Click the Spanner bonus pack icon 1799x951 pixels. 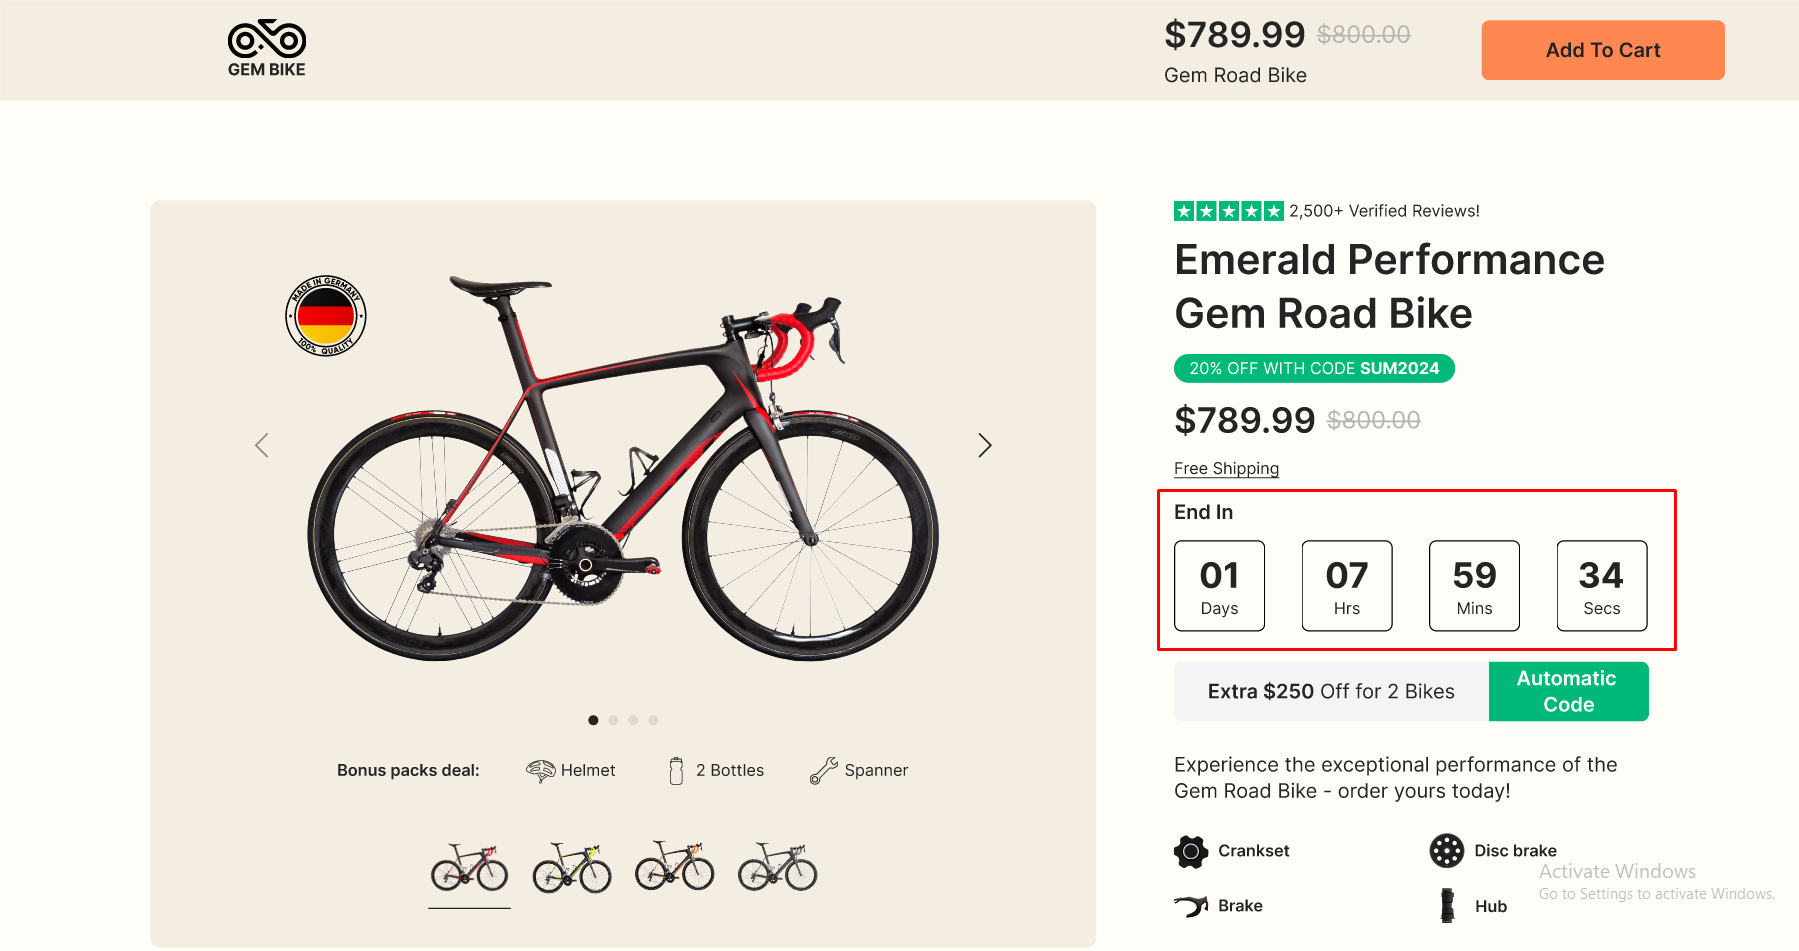coord(824,770)
